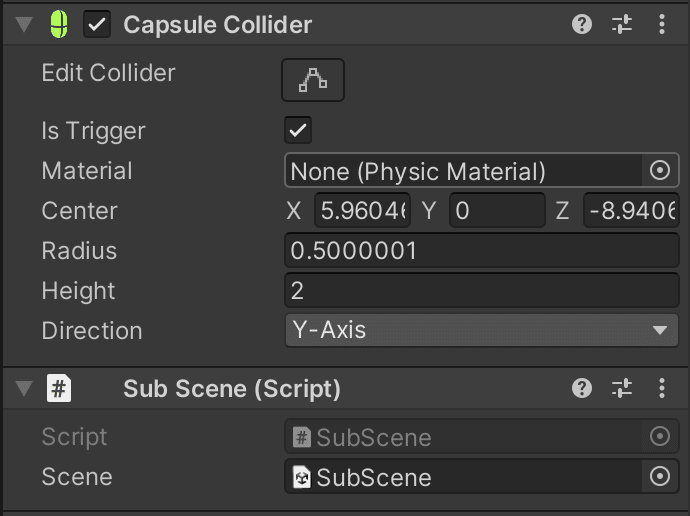Image resolution: width=690 pixels, height=516 pixels.
Task: Open Sub Scene preset settings icon
Action: 622,388
